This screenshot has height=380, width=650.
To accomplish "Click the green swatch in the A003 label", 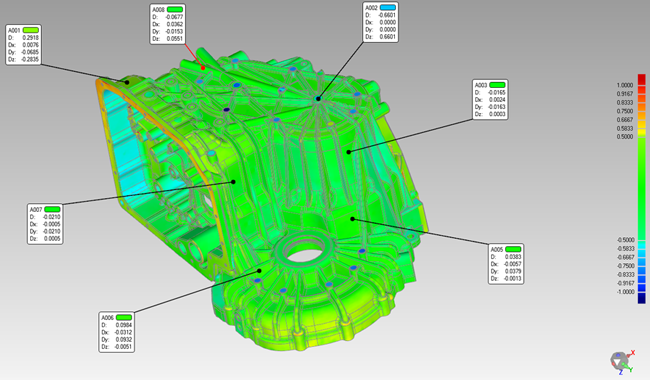I will pyautogui.click(x=497, y=85).
